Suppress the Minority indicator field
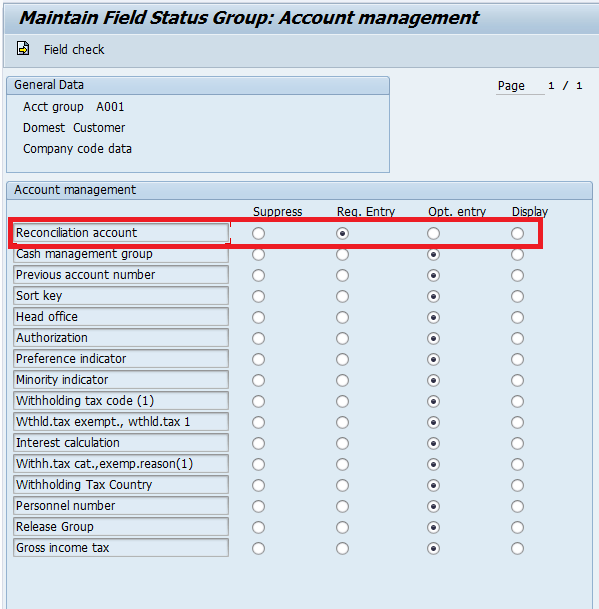 [x=258, y=380]
